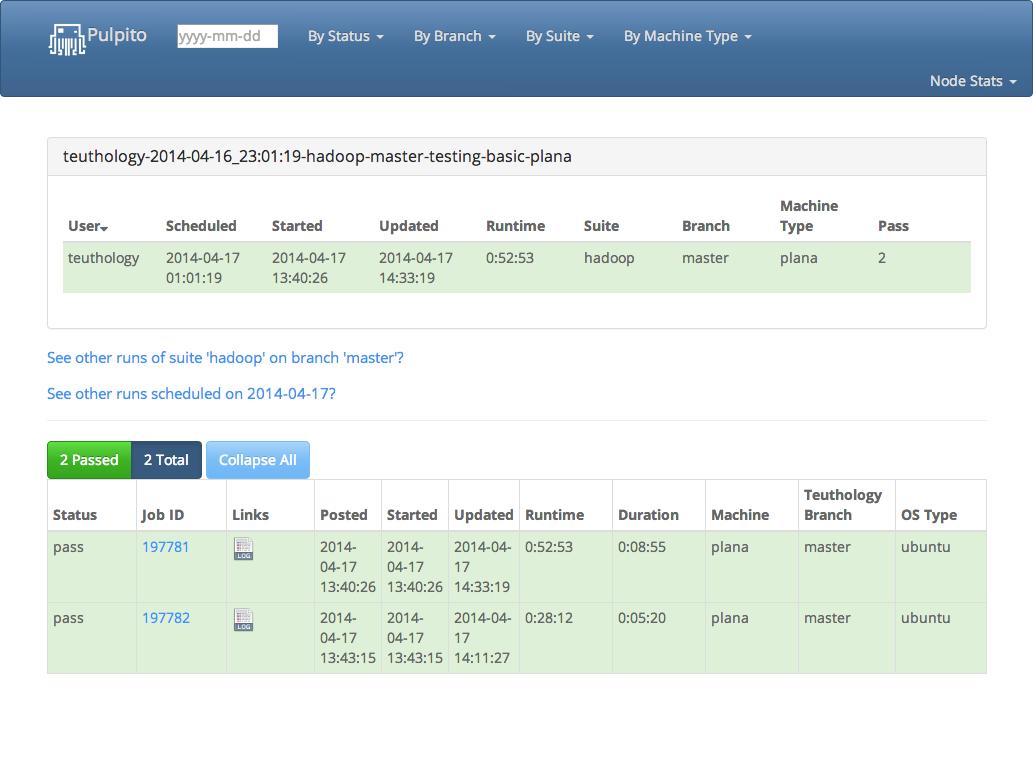Sort jobs by Duration column header
1033x779 pixels.
(x=648, y=515)
